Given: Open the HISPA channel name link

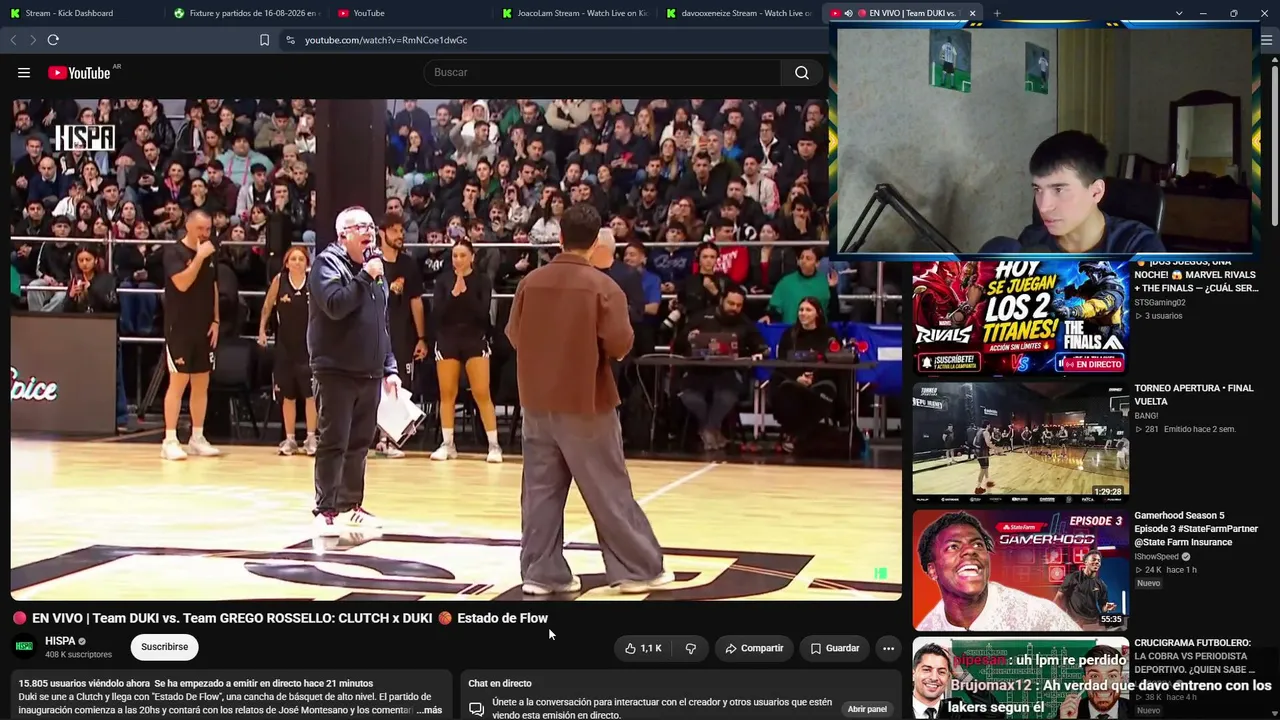Looking at the screenshot, I should point(60,641).
